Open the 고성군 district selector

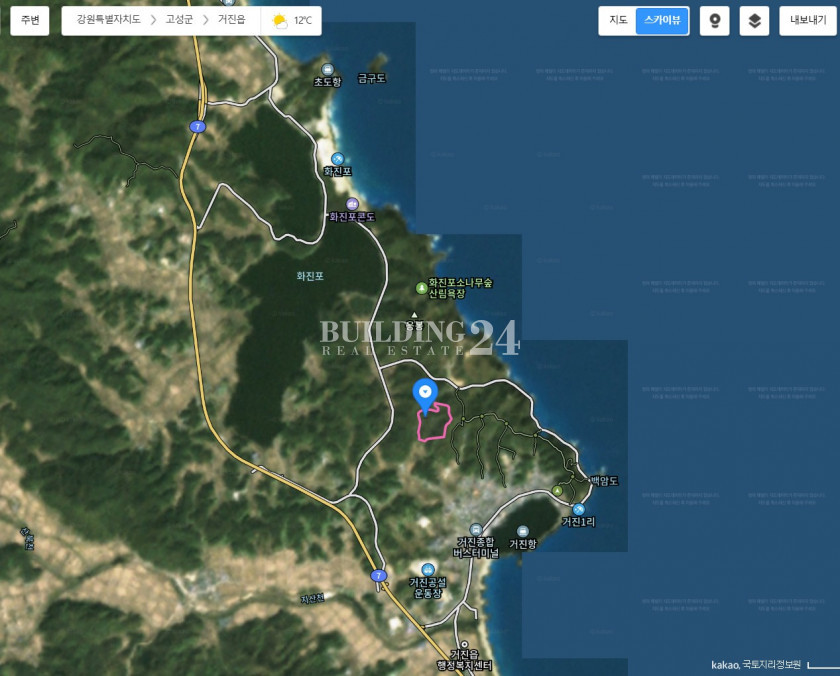[x=178, y=20]
